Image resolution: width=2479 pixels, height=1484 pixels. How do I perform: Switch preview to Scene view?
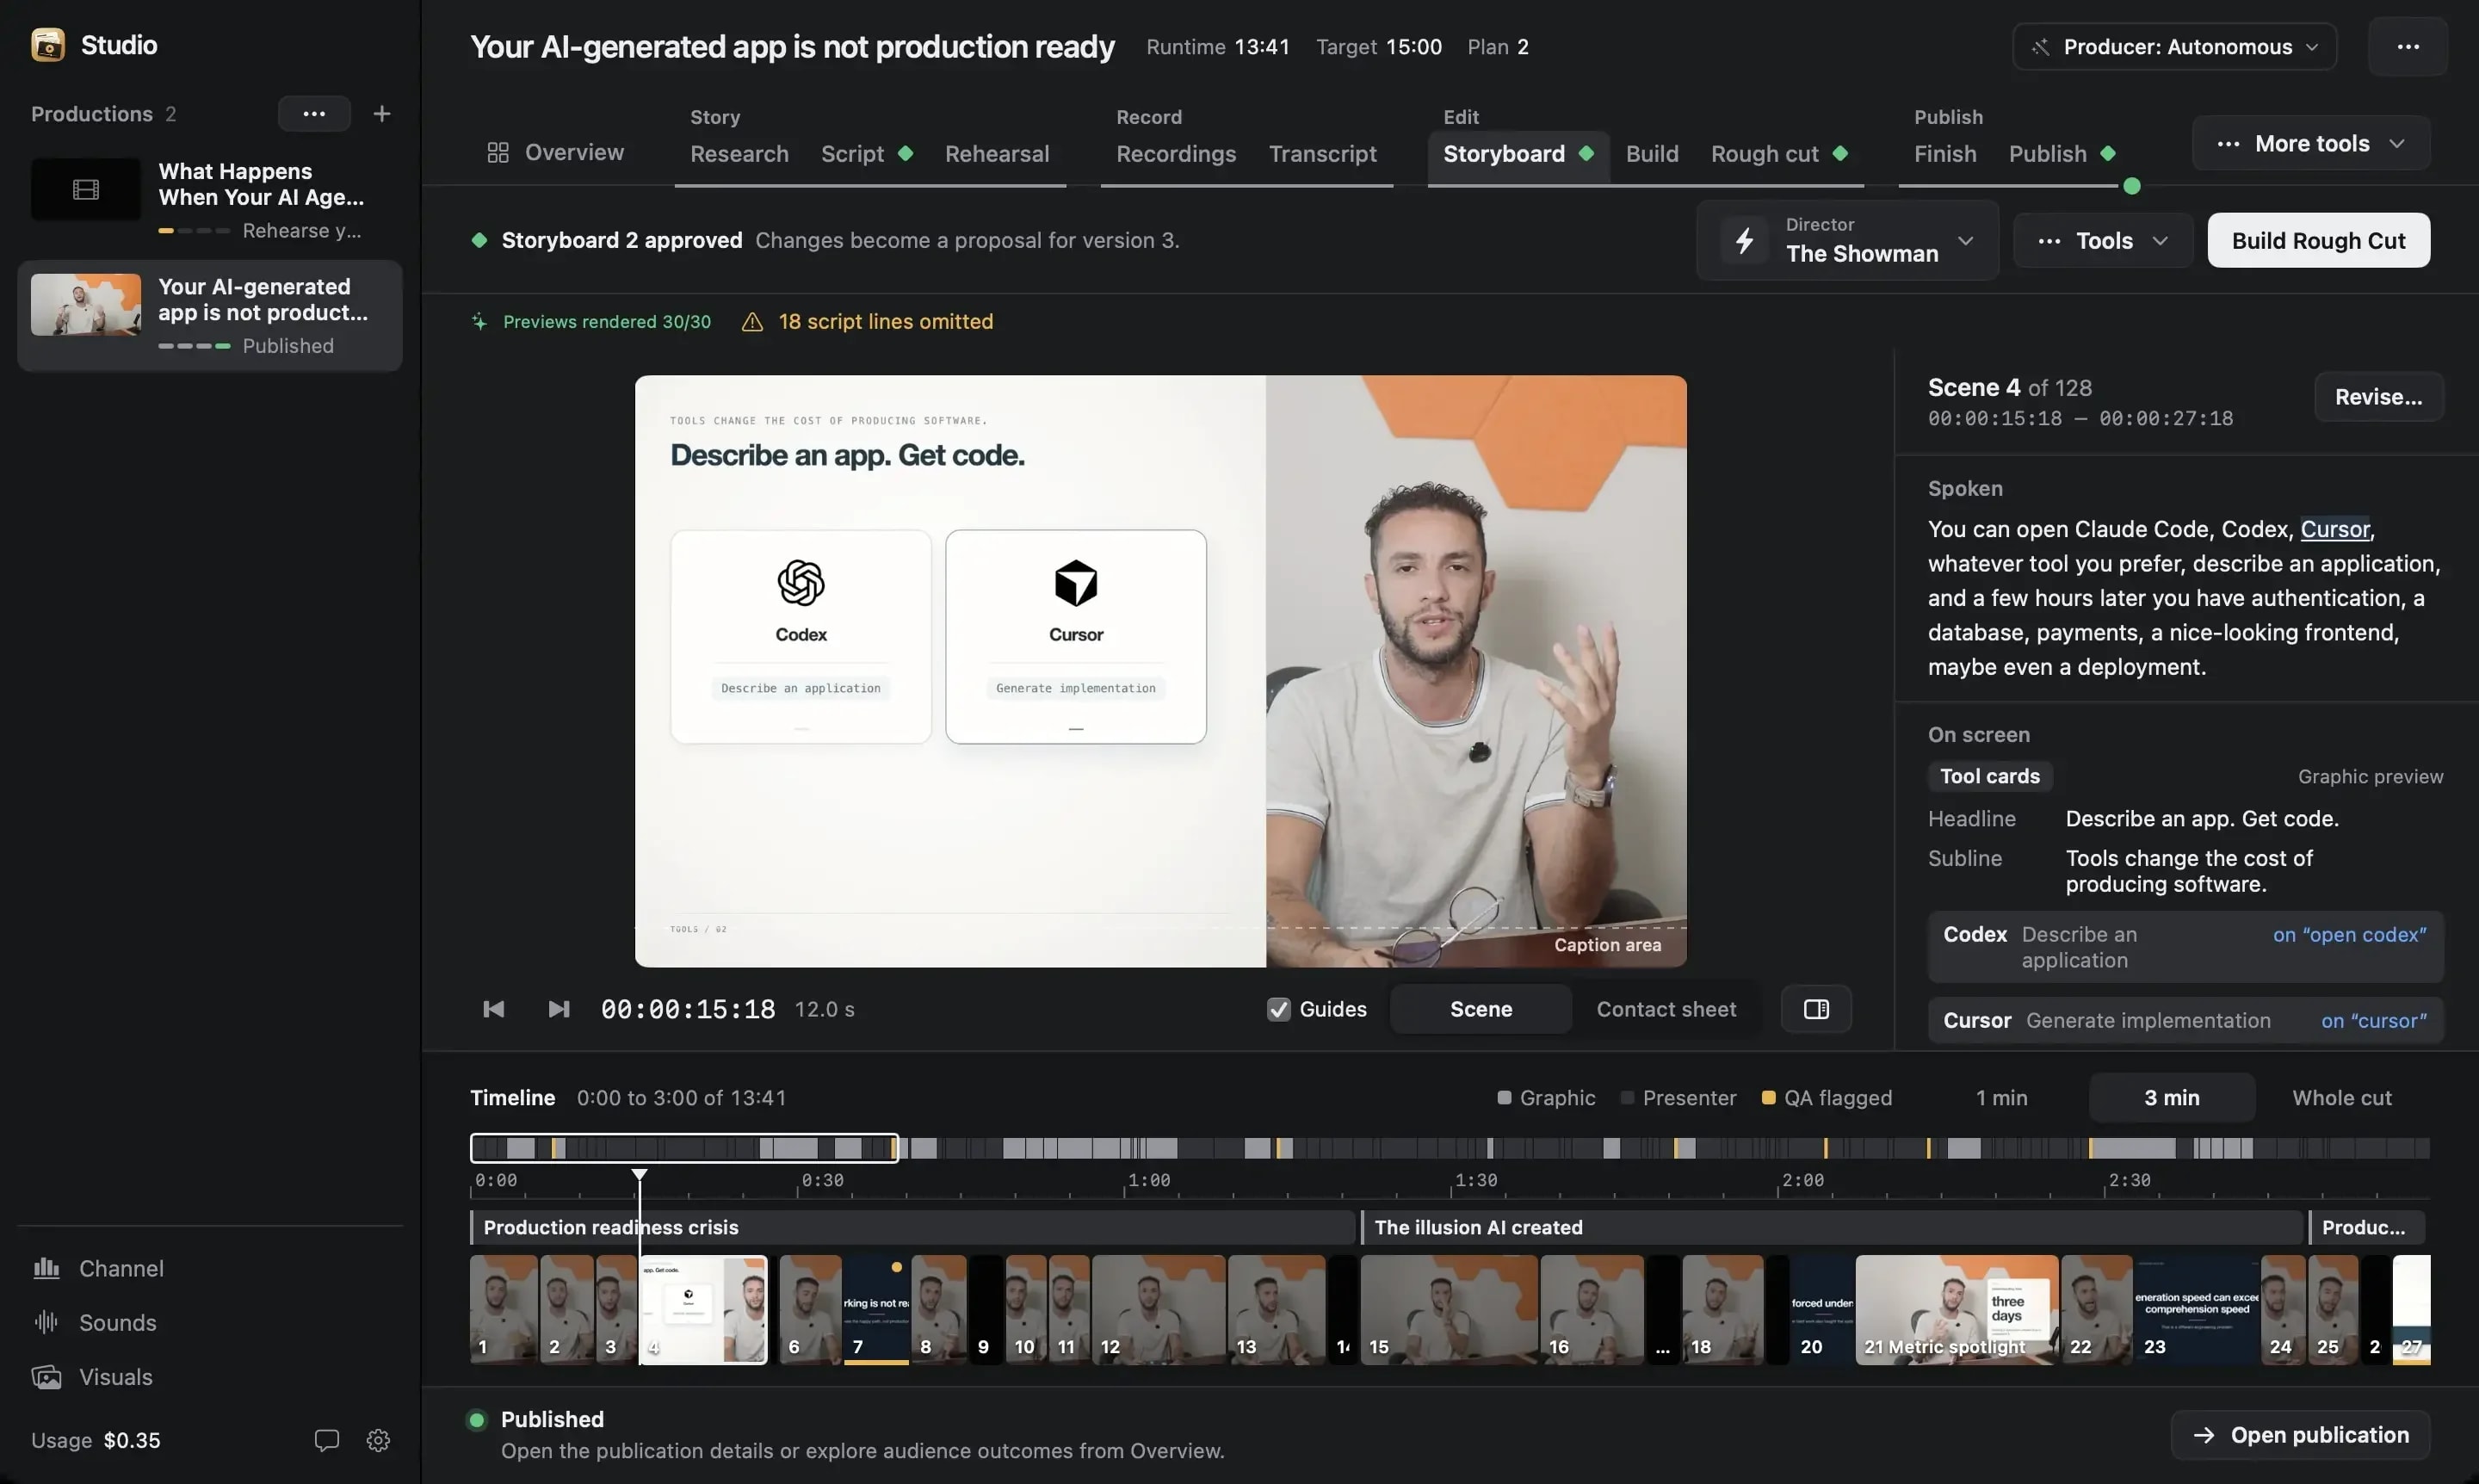pos(1480,1009)
